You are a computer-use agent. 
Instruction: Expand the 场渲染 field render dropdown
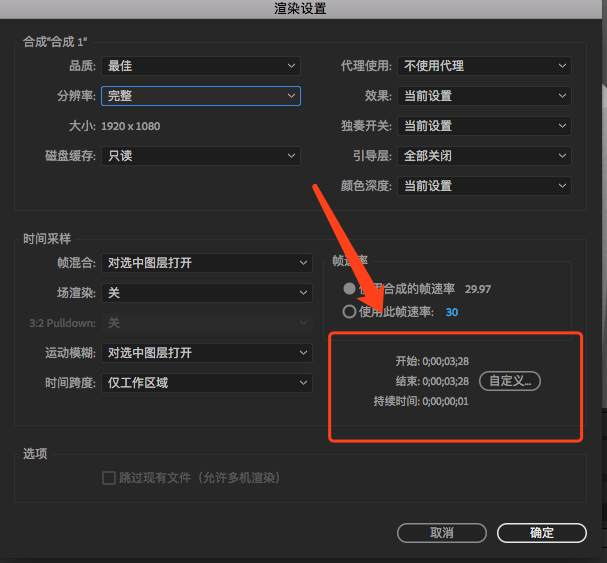pos(207,293)
